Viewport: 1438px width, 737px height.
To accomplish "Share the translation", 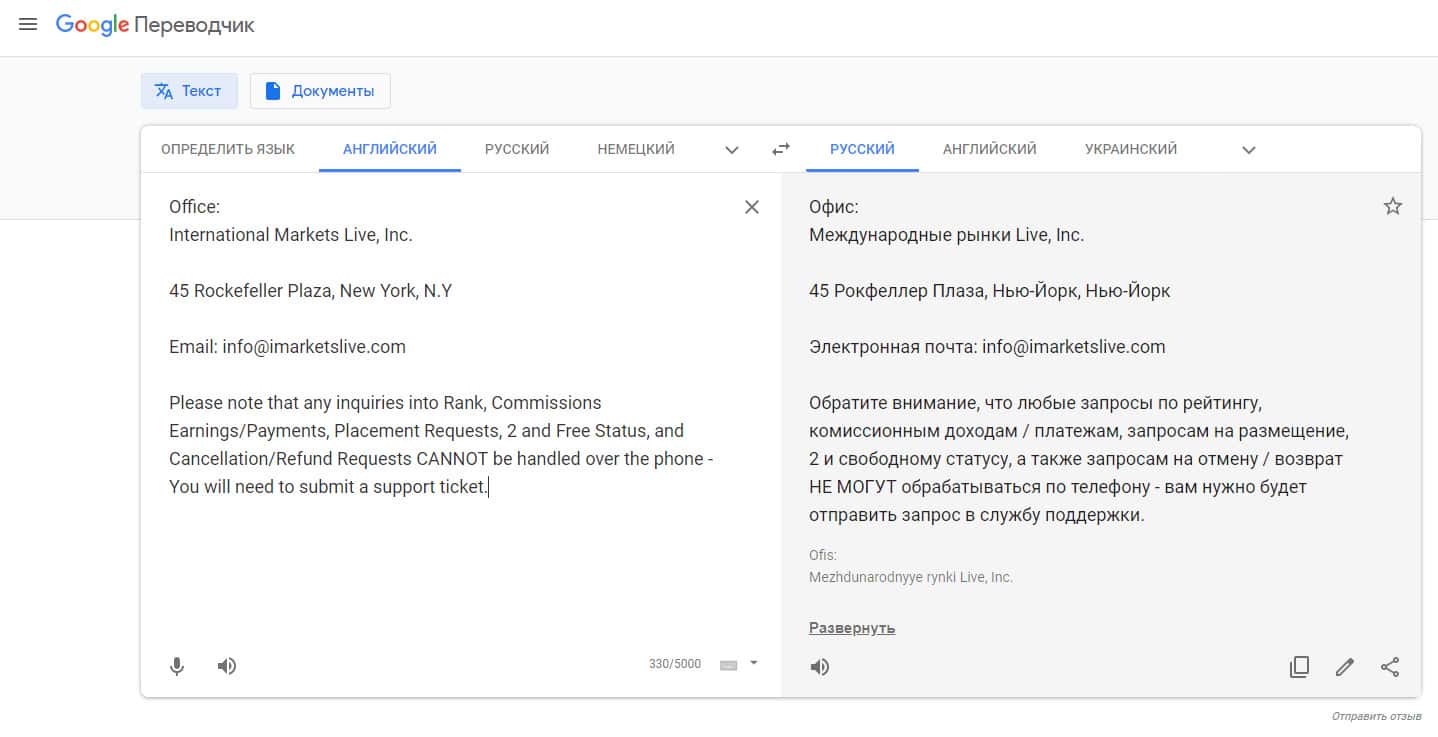I will coord(1390,667).
